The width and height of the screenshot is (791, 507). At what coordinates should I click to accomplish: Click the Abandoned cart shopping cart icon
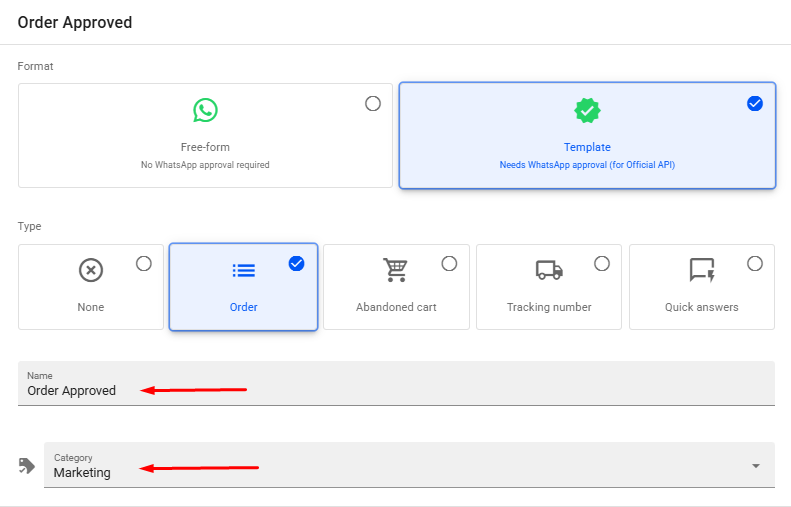tap(396, 270)
